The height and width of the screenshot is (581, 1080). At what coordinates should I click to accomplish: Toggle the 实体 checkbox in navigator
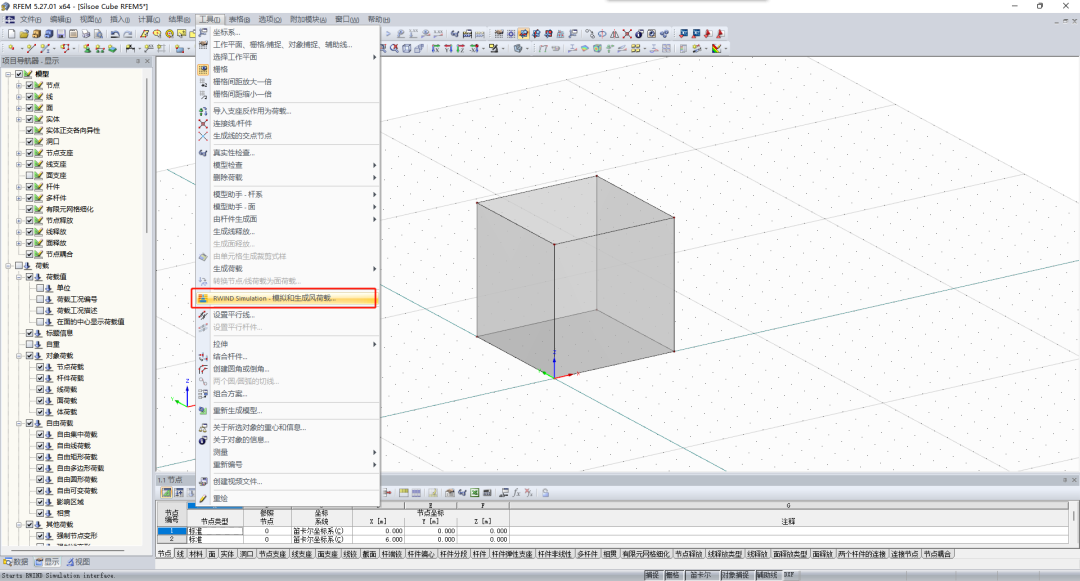(30, 119)
